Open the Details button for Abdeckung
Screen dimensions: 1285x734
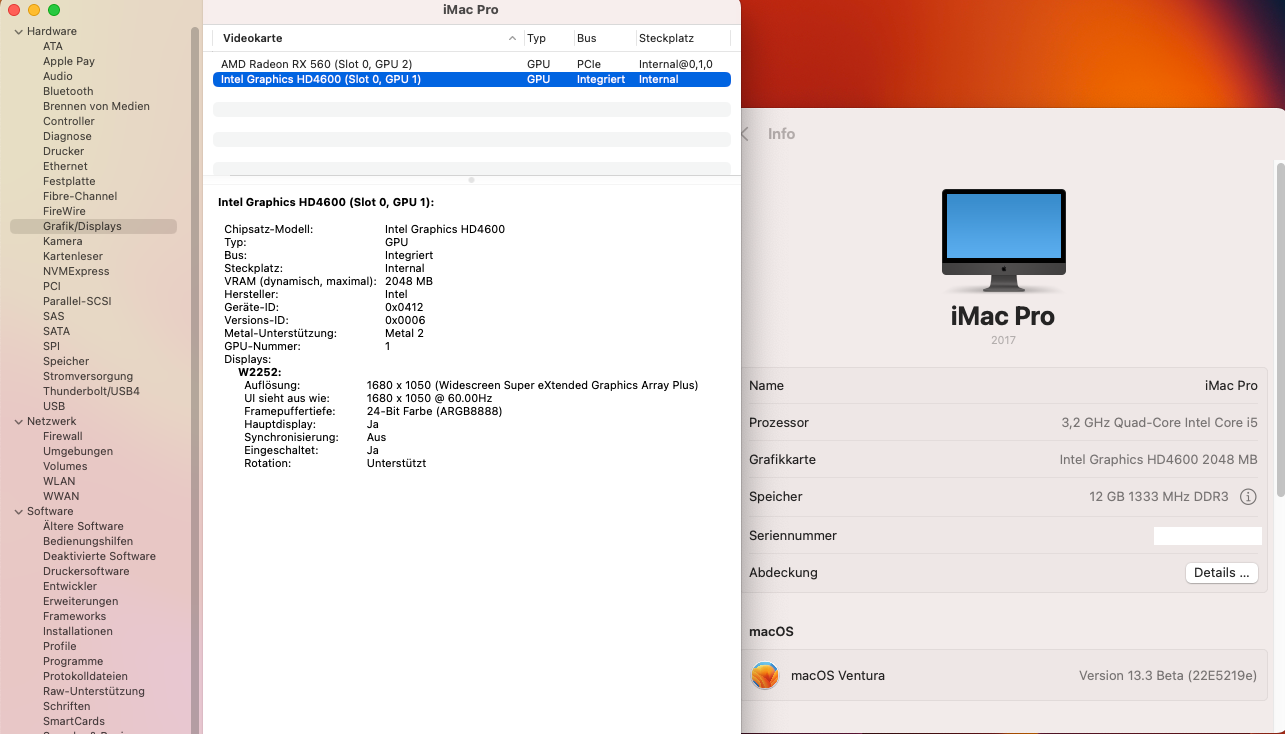[1221, 573]
